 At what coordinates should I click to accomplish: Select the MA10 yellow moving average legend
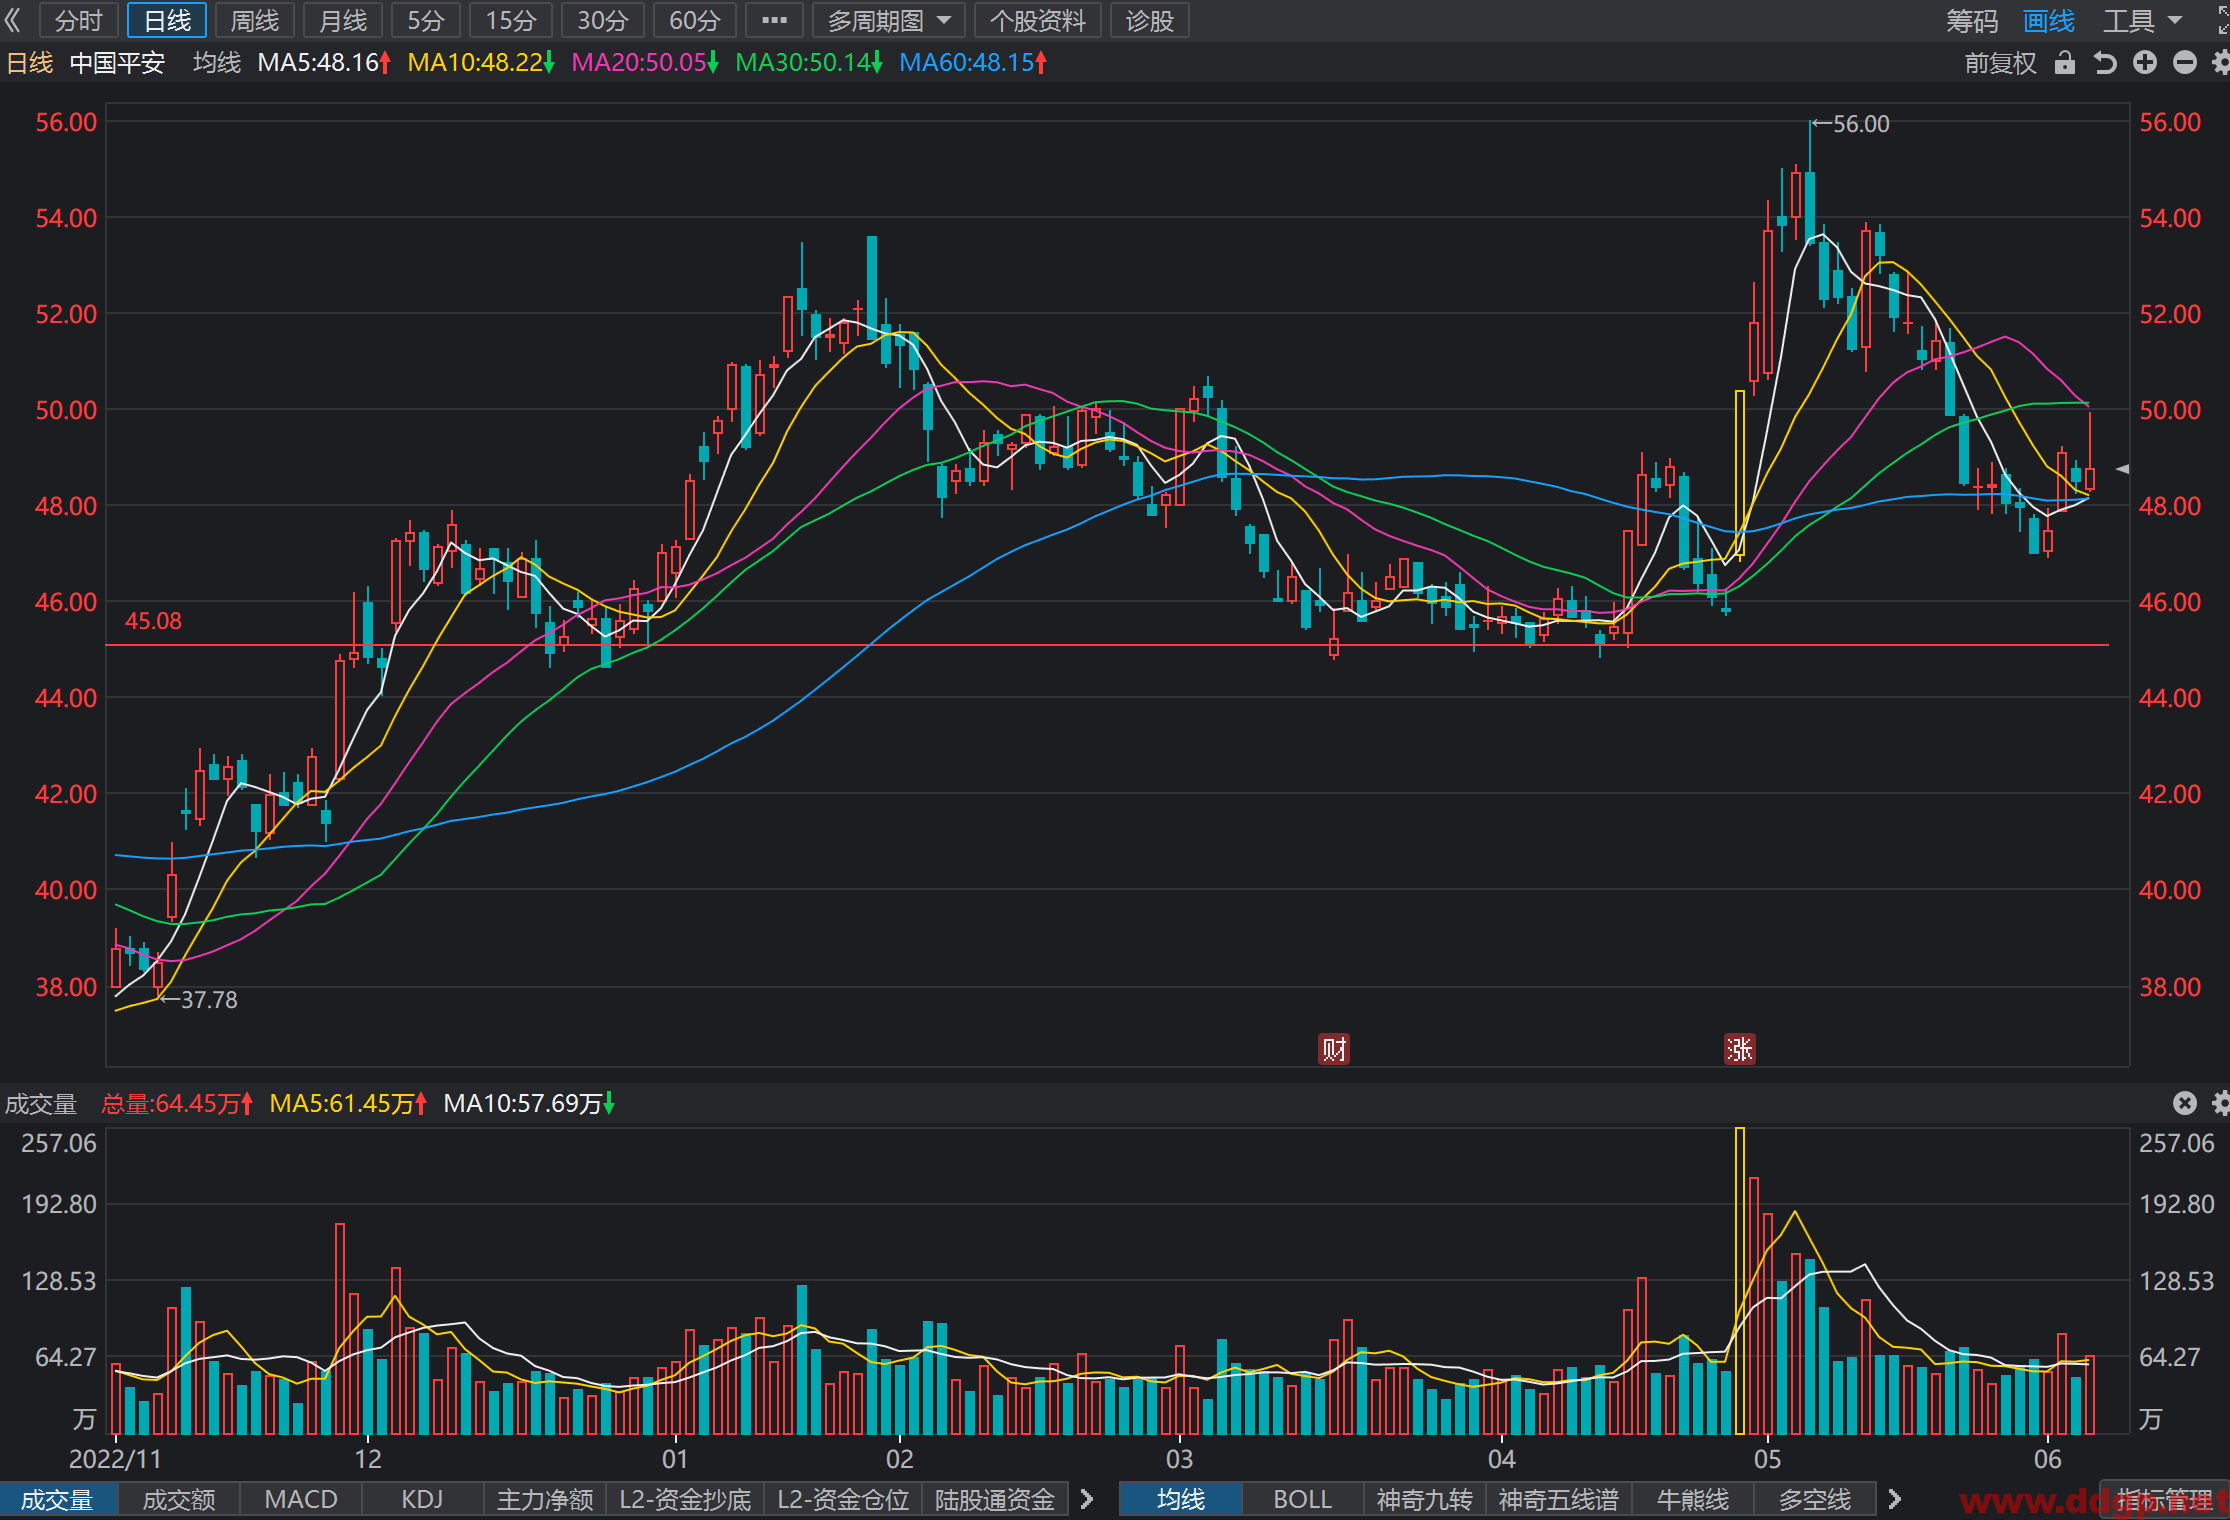tap(481, 63)
